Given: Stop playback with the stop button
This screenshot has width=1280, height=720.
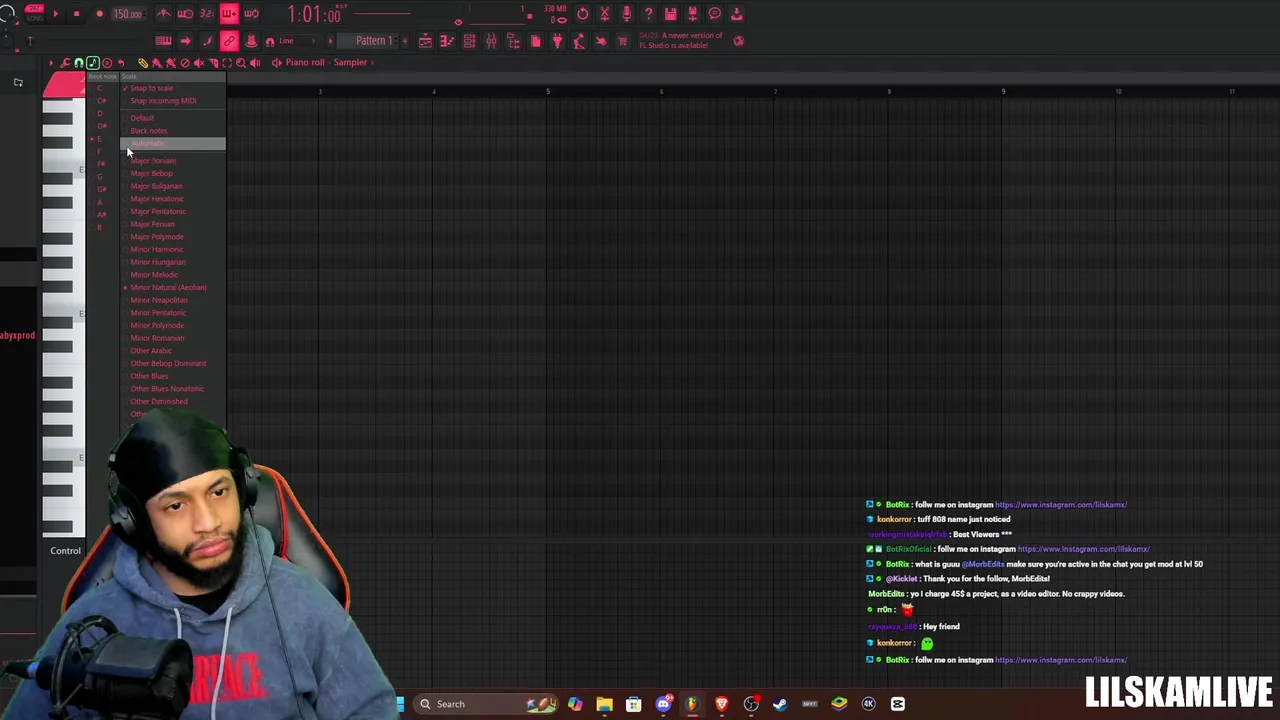Looking at the screenshot, I should [x=76, y=14].
